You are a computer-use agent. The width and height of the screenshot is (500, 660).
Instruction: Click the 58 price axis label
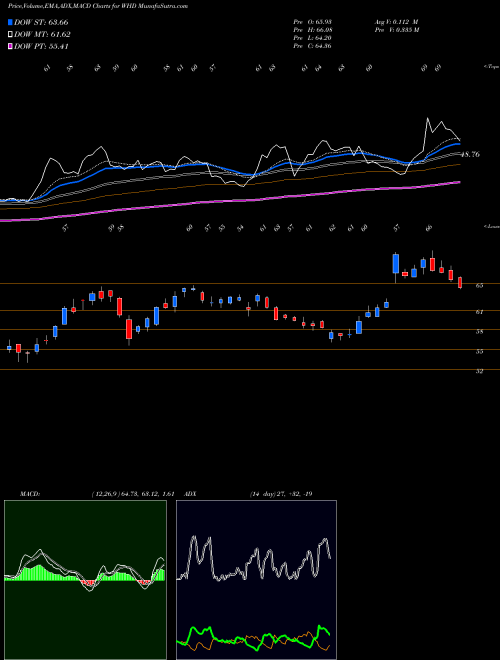(x=479, y=332)
